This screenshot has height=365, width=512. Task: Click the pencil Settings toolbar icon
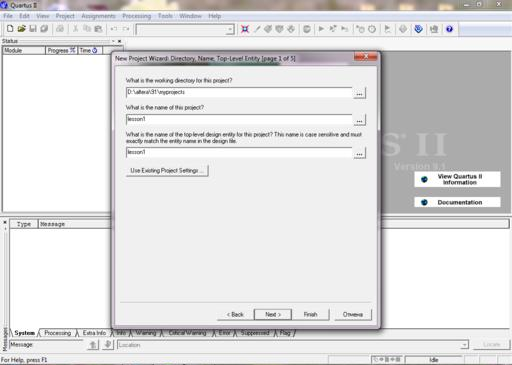[257, 29]
